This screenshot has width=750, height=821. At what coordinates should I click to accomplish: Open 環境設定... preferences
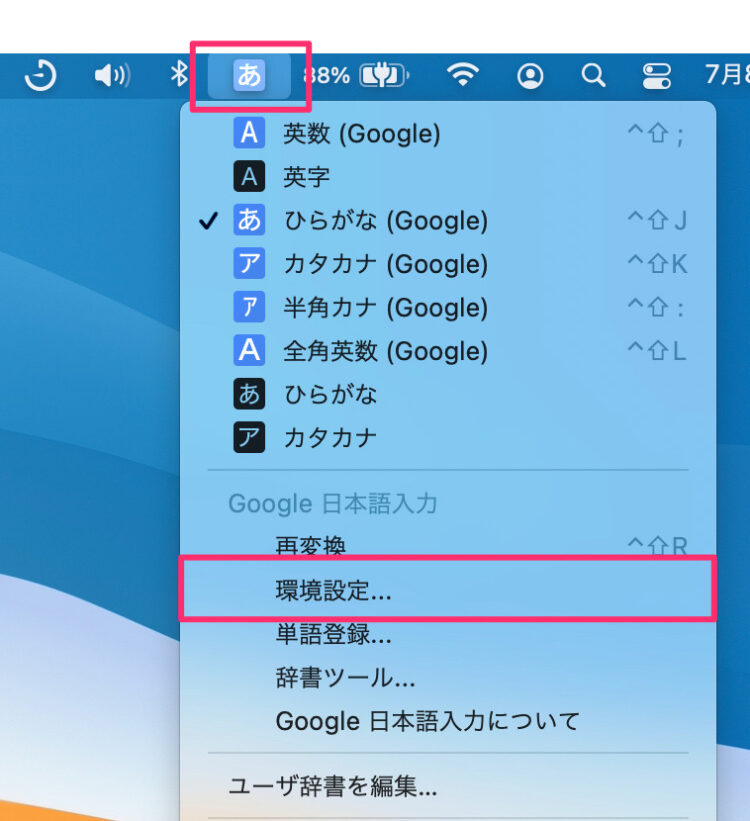[x=333, y=590]
